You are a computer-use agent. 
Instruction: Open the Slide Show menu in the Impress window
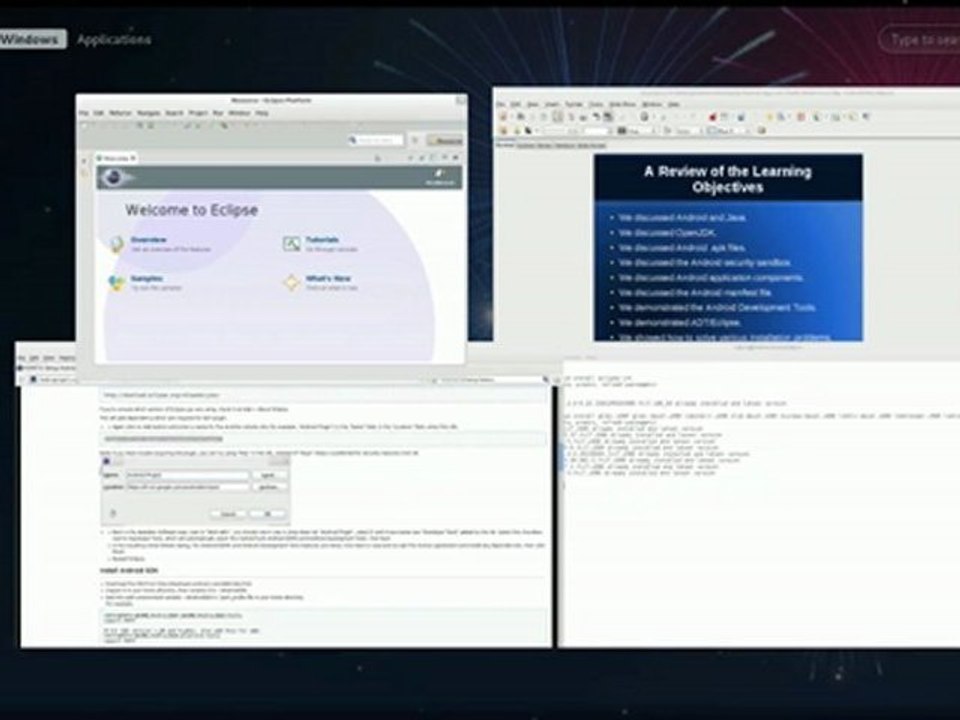pyautogui.click(x=622, y=104)
